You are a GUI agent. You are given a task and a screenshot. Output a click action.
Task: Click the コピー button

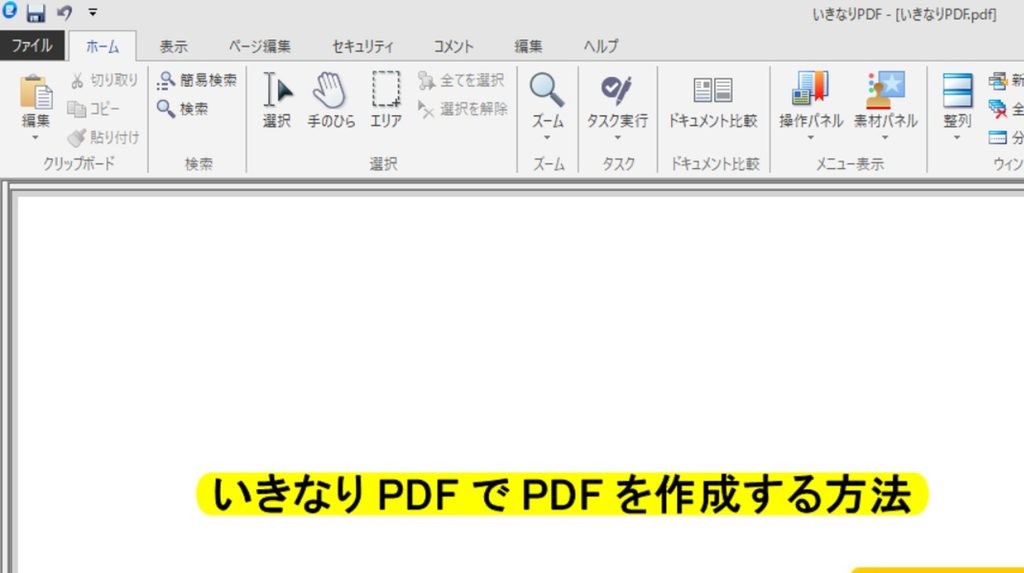click(94, 108)
